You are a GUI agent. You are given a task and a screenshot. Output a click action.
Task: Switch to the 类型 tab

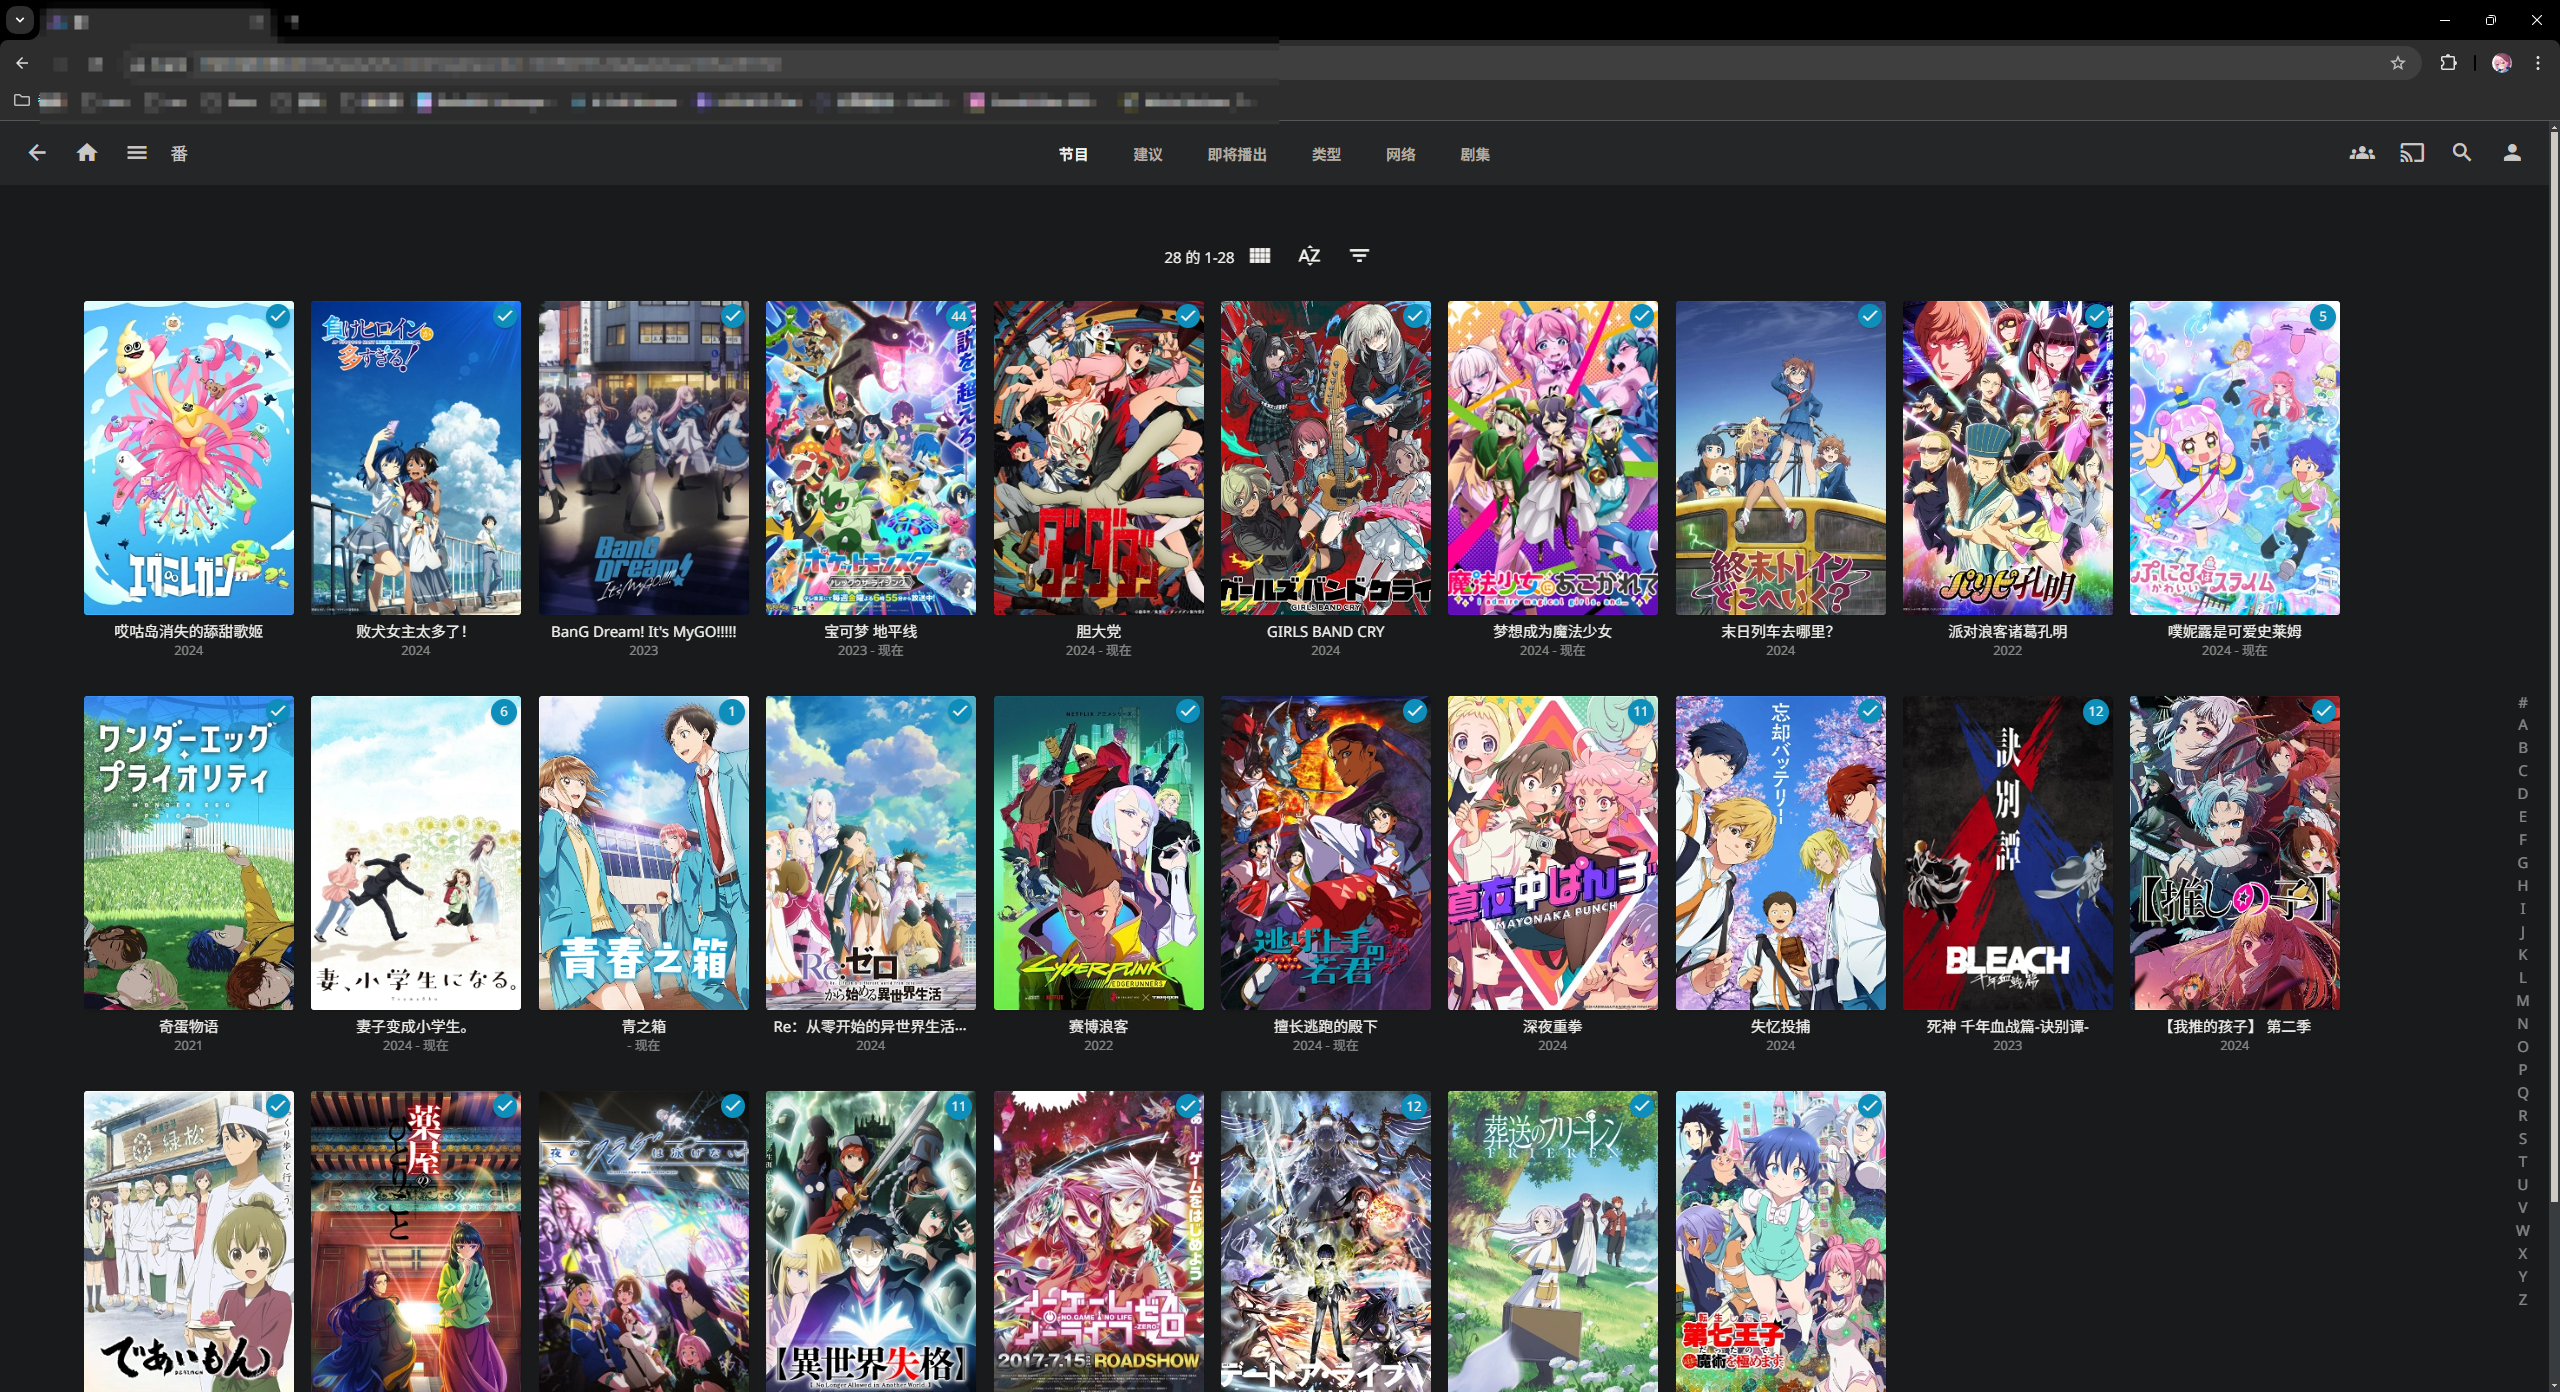[x=1326, y=154]
